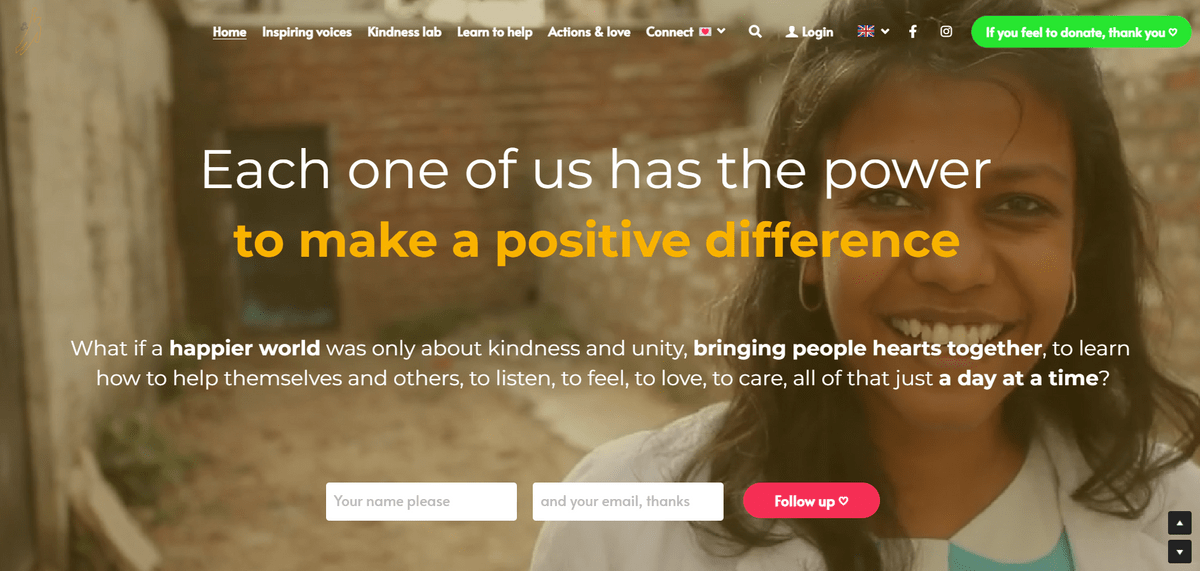Click the pink Follow up button
This screenshot has height=571, width=1200.
click(x=811, y=501)
